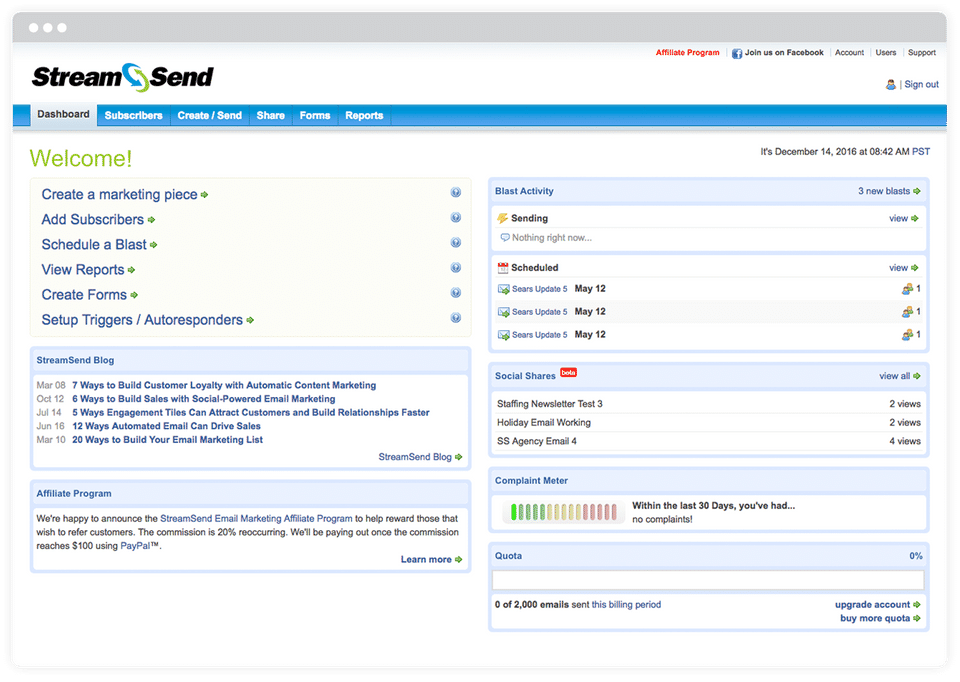
Task: Click the subscribers icon on the first scheduled blast
Action: pyautogui.click(x=907, y=289)
